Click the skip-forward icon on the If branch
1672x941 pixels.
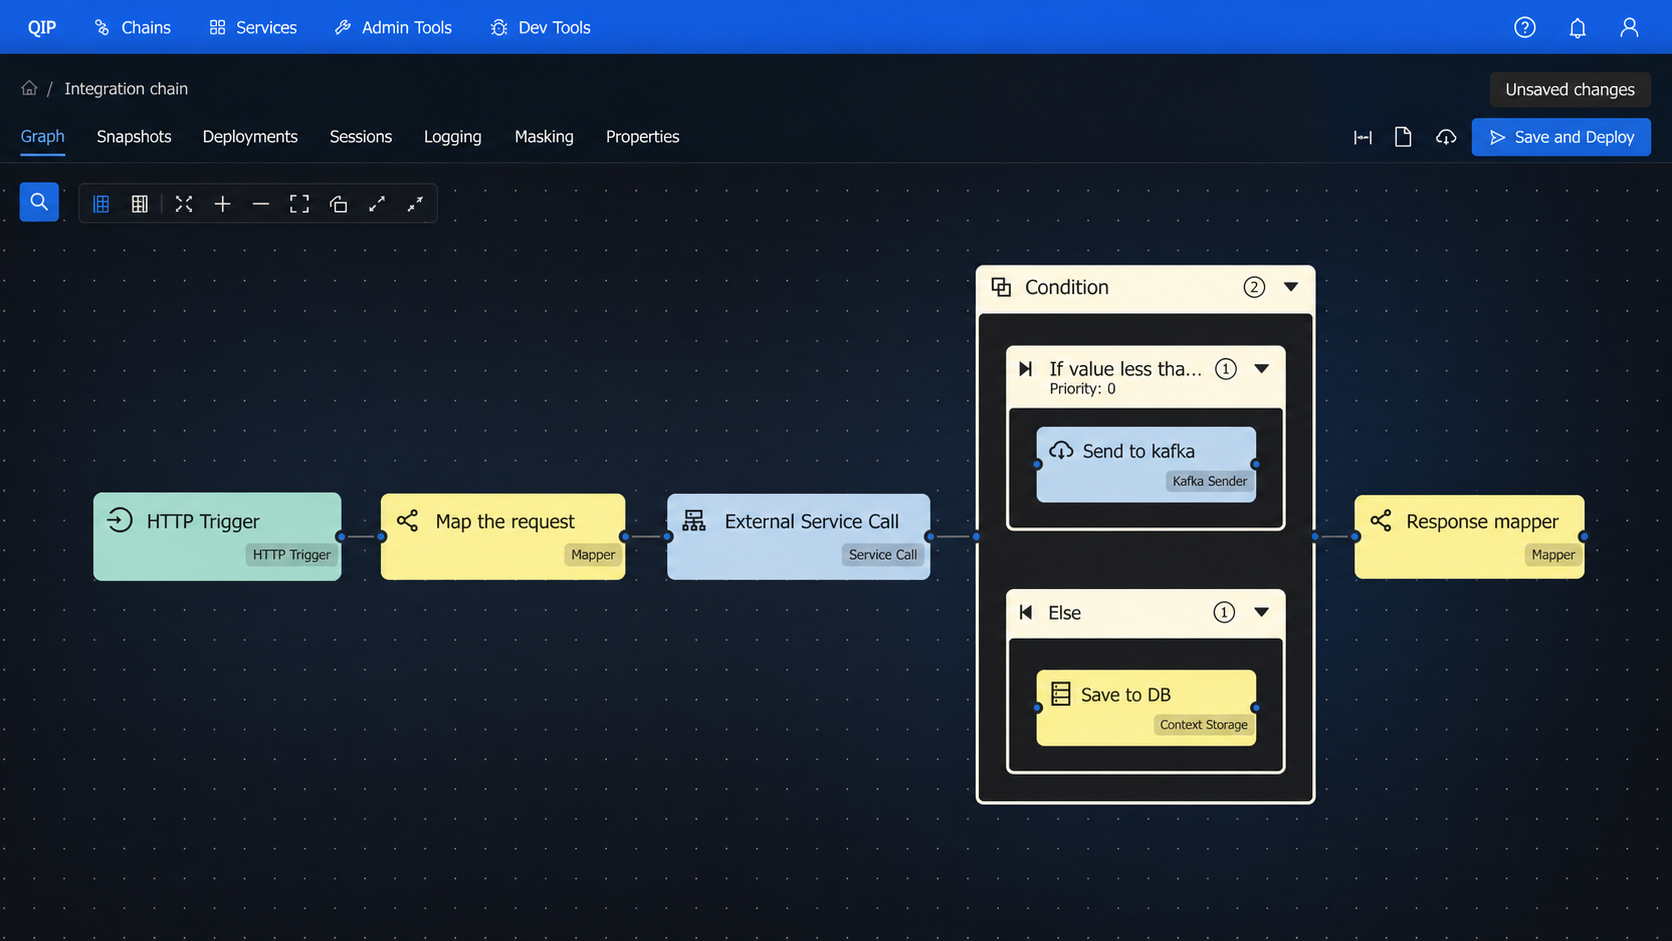pos(1025,369)
